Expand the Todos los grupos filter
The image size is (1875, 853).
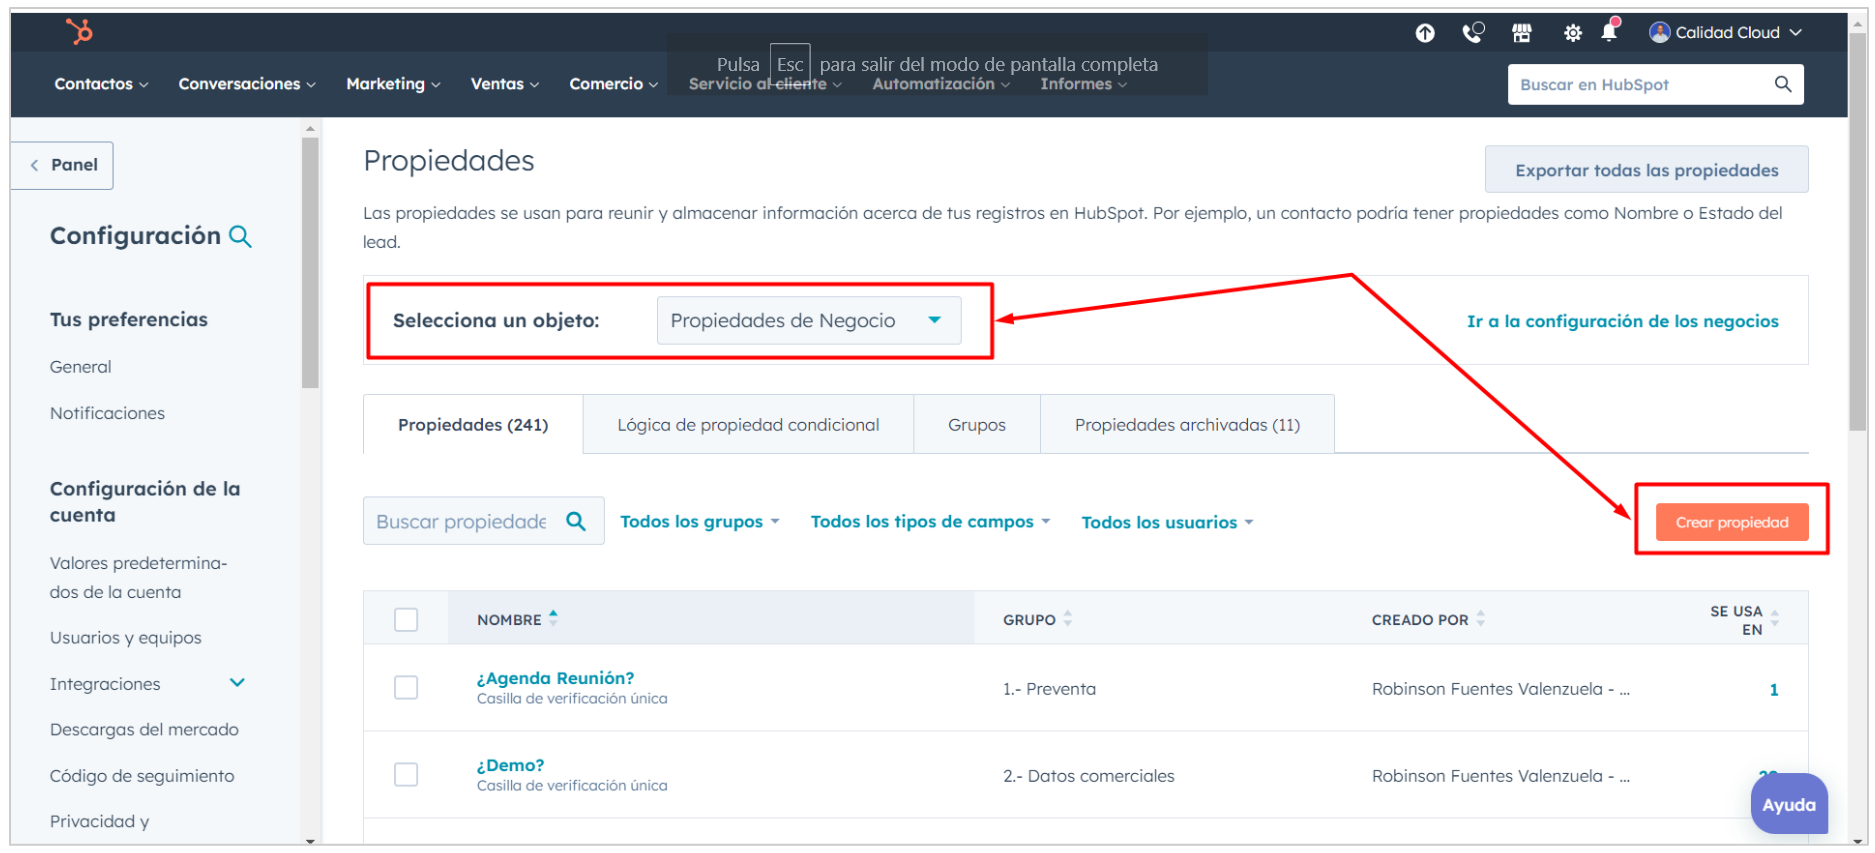(x=699, y=522)
